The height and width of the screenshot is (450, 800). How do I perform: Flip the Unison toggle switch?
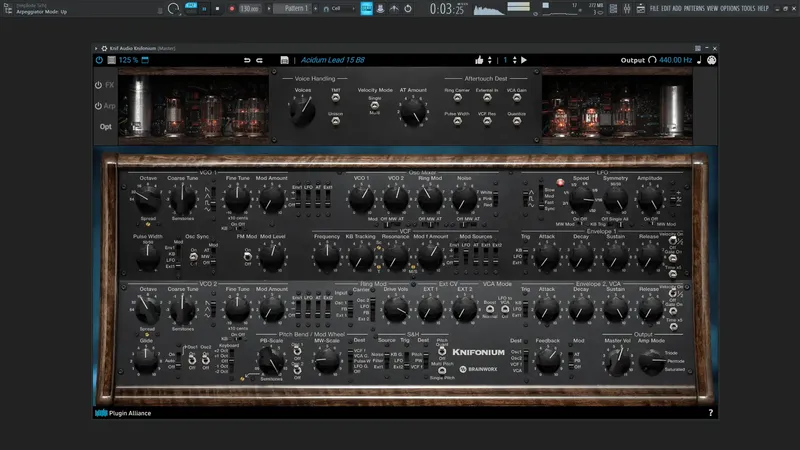(x=335, y=121)
